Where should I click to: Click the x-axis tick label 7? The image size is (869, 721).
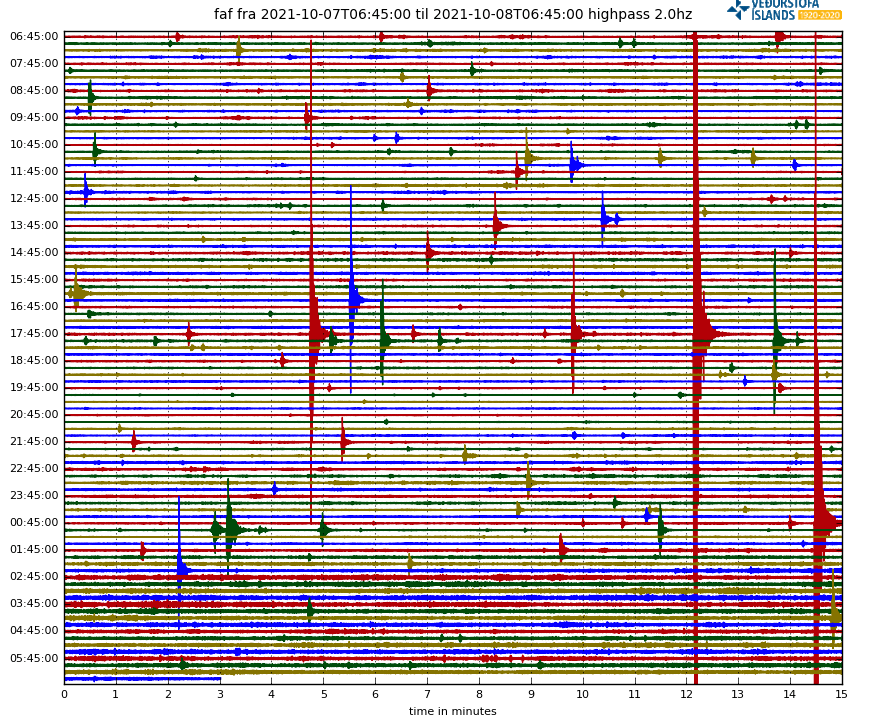pyautogui.click(x=427, y=694)
